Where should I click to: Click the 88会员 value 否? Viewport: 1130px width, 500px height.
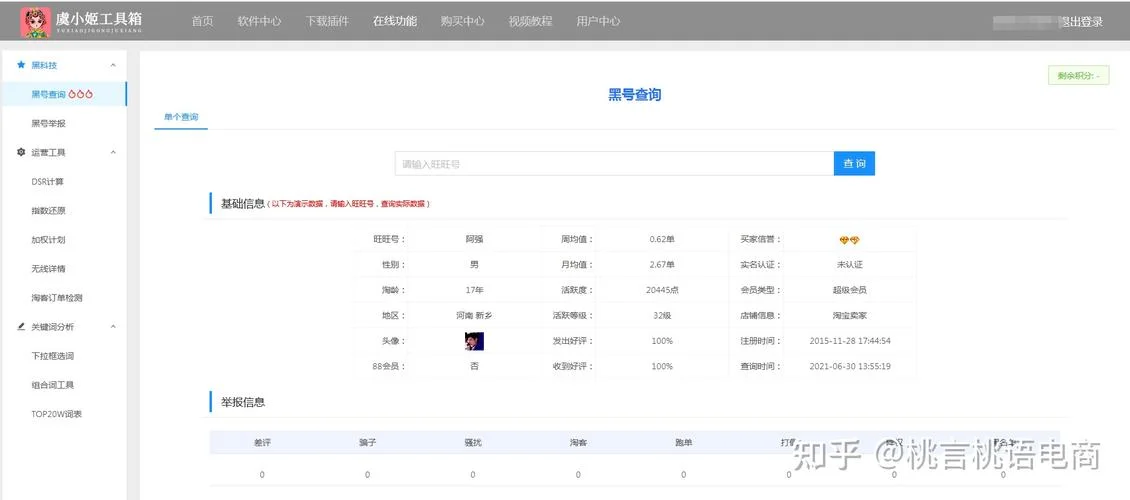click(x=474, y=366)
